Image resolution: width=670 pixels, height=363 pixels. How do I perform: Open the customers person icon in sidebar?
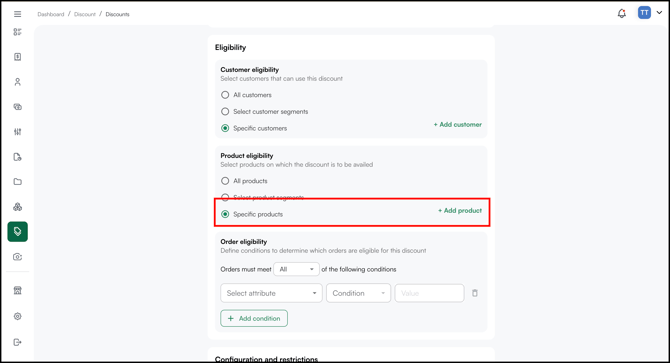[18, 82]
